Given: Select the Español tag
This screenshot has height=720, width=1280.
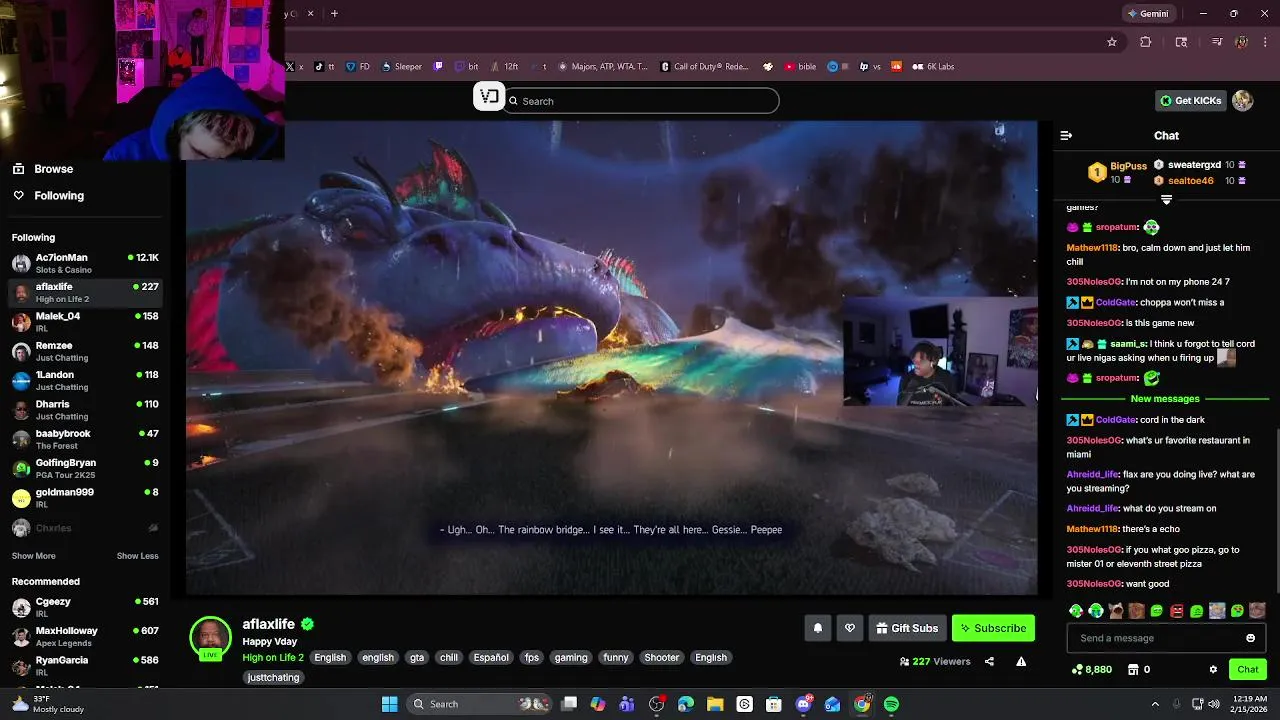Looking at the screenshot, I should [491, 658].
